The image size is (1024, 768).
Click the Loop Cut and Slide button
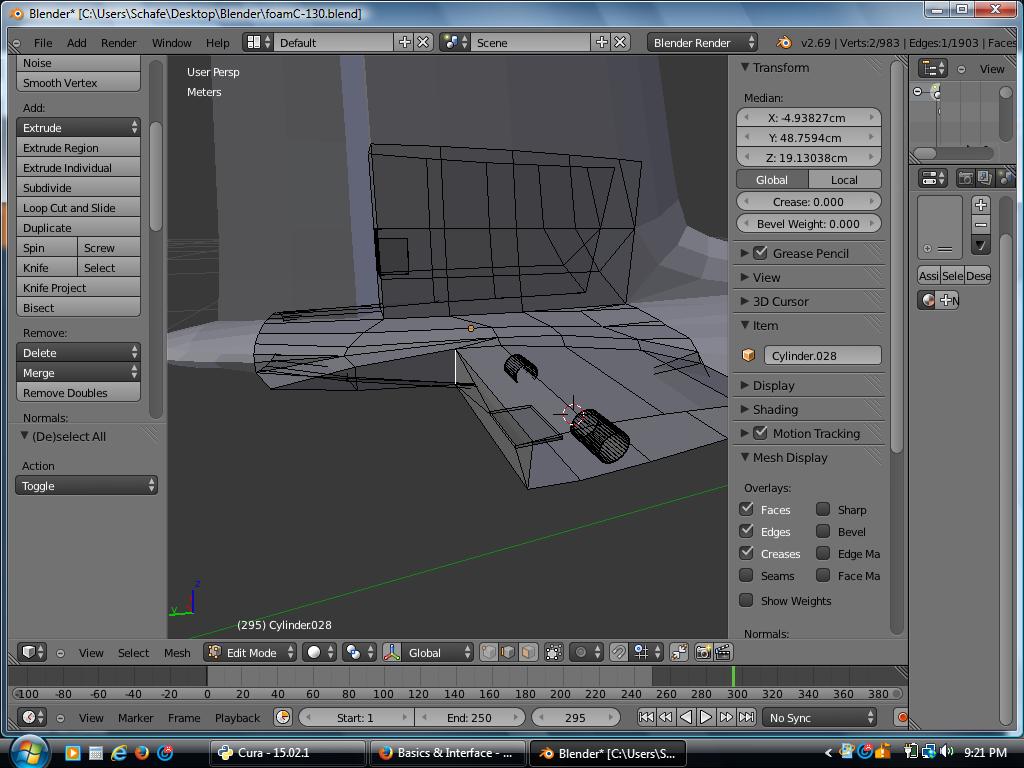(x=78, y=208)
